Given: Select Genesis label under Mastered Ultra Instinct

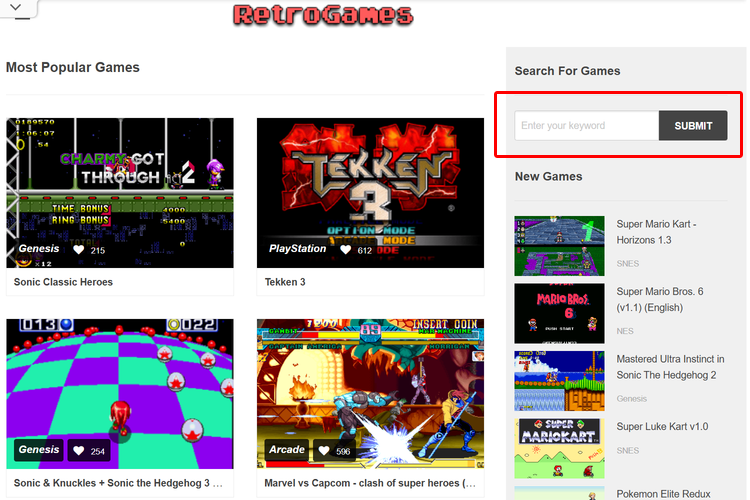Looking at the screenshot, I should tap(631, 399).
